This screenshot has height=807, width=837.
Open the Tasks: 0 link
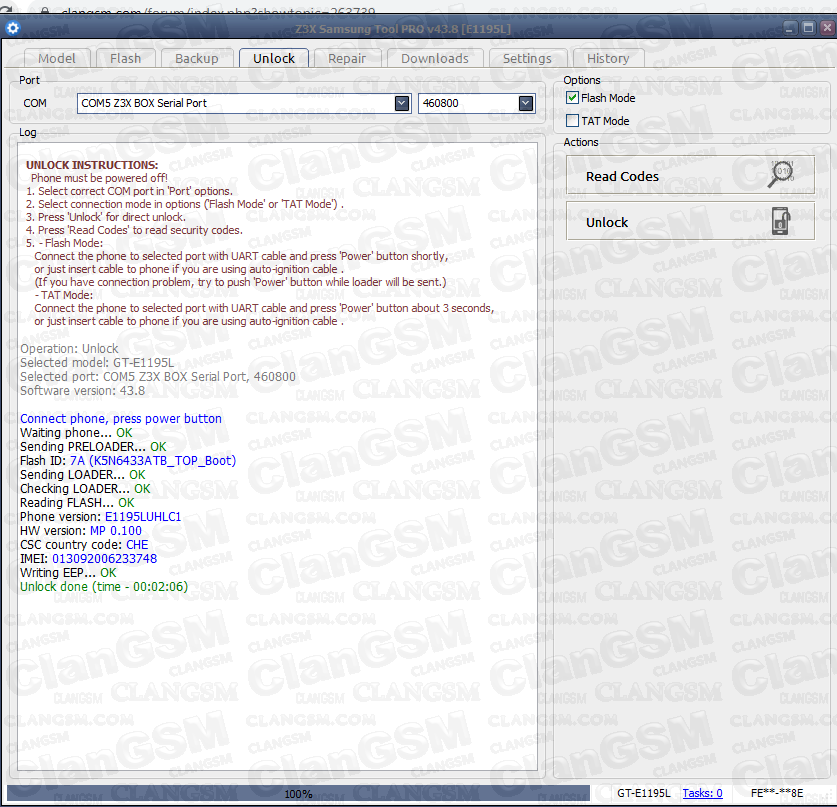click(x=702, y=793)
